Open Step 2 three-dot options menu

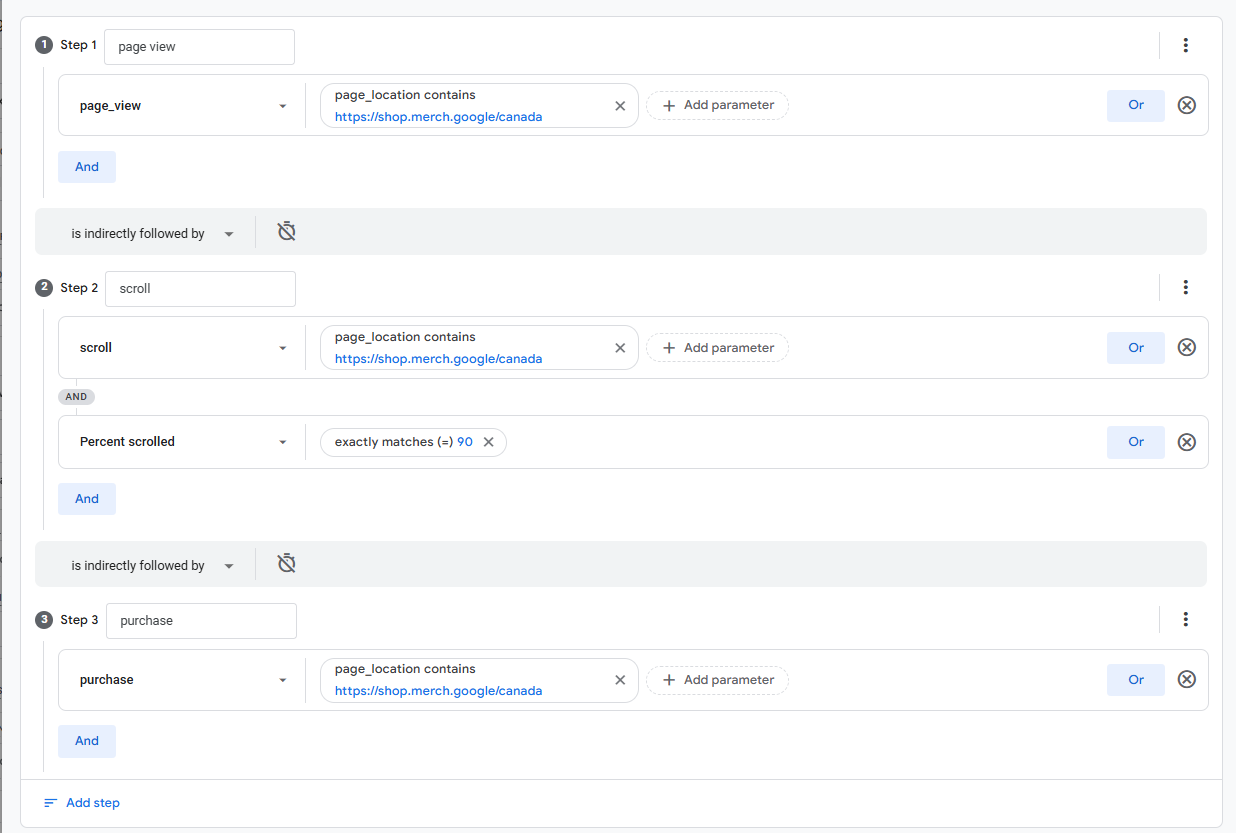tap(1185, 287)
